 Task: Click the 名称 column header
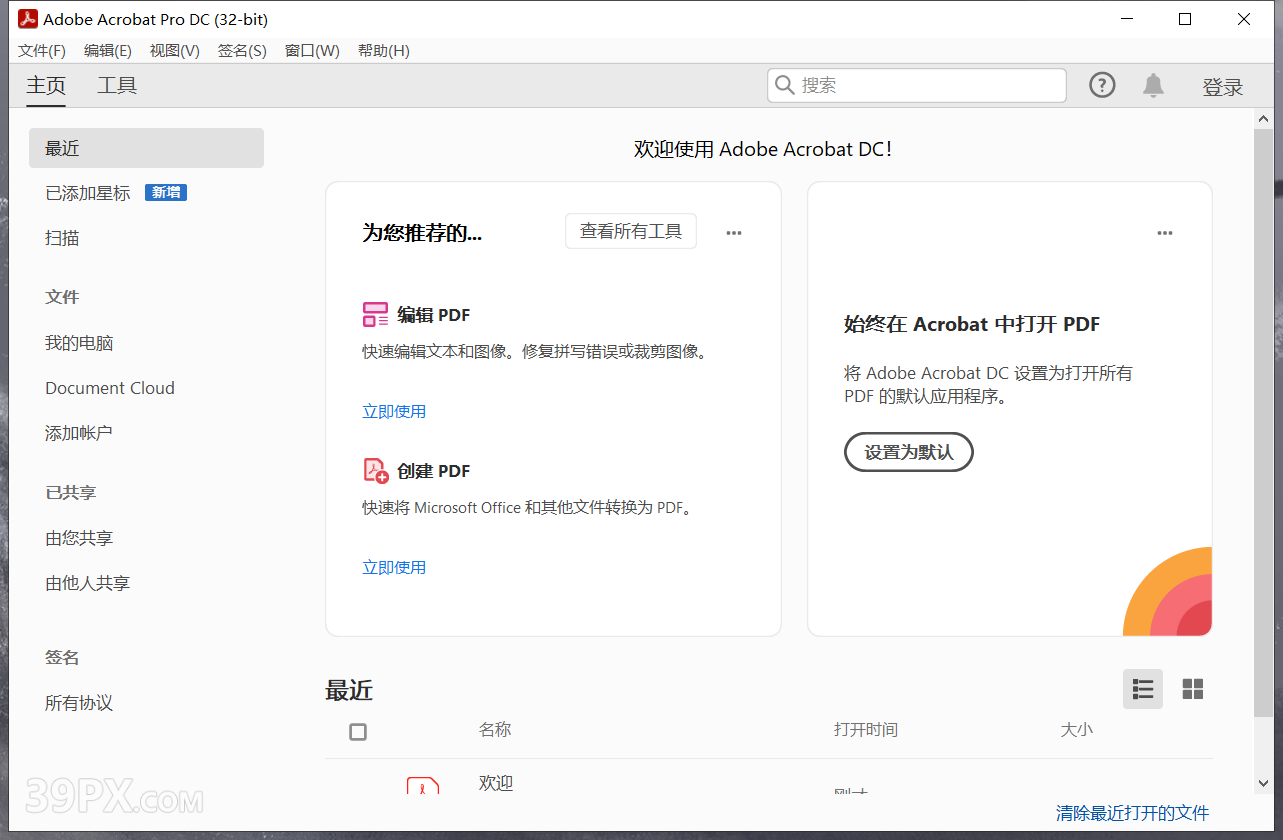coord(495,730)
